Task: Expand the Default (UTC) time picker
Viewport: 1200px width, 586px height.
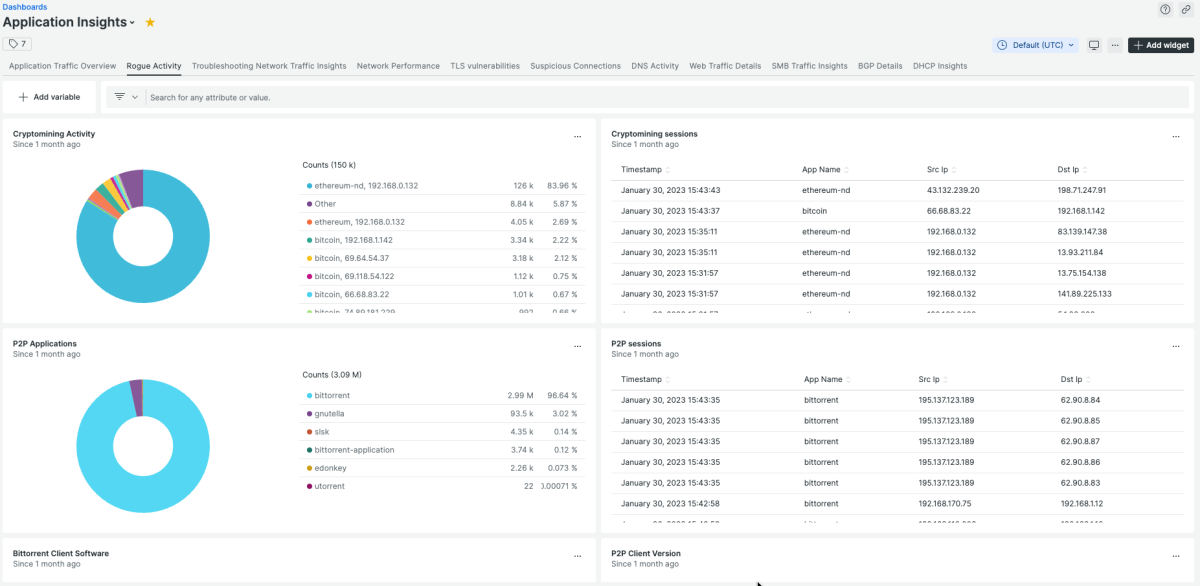Action: pos(1035,45)
